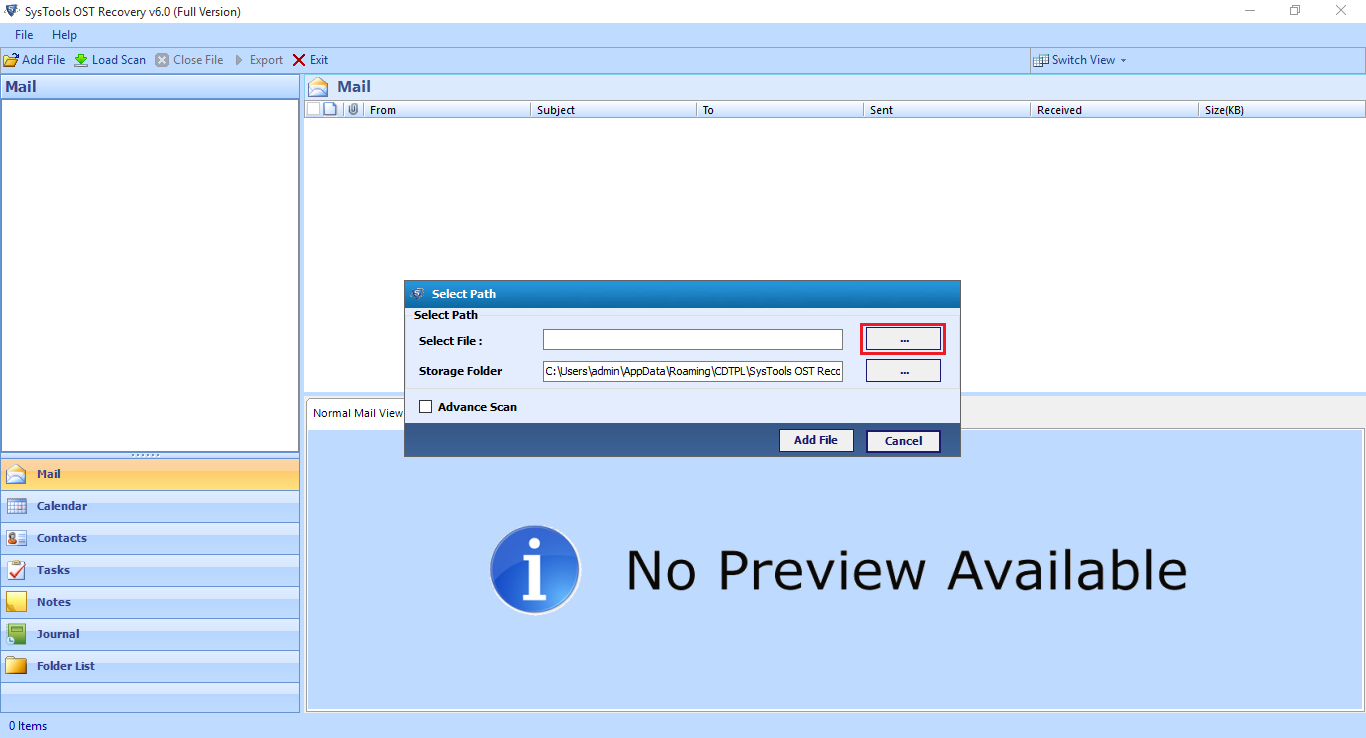Sort mail list by Received column
The width and height of the screenshot is (1366, 738).
pyautogui.click(x=1114, y=110)
